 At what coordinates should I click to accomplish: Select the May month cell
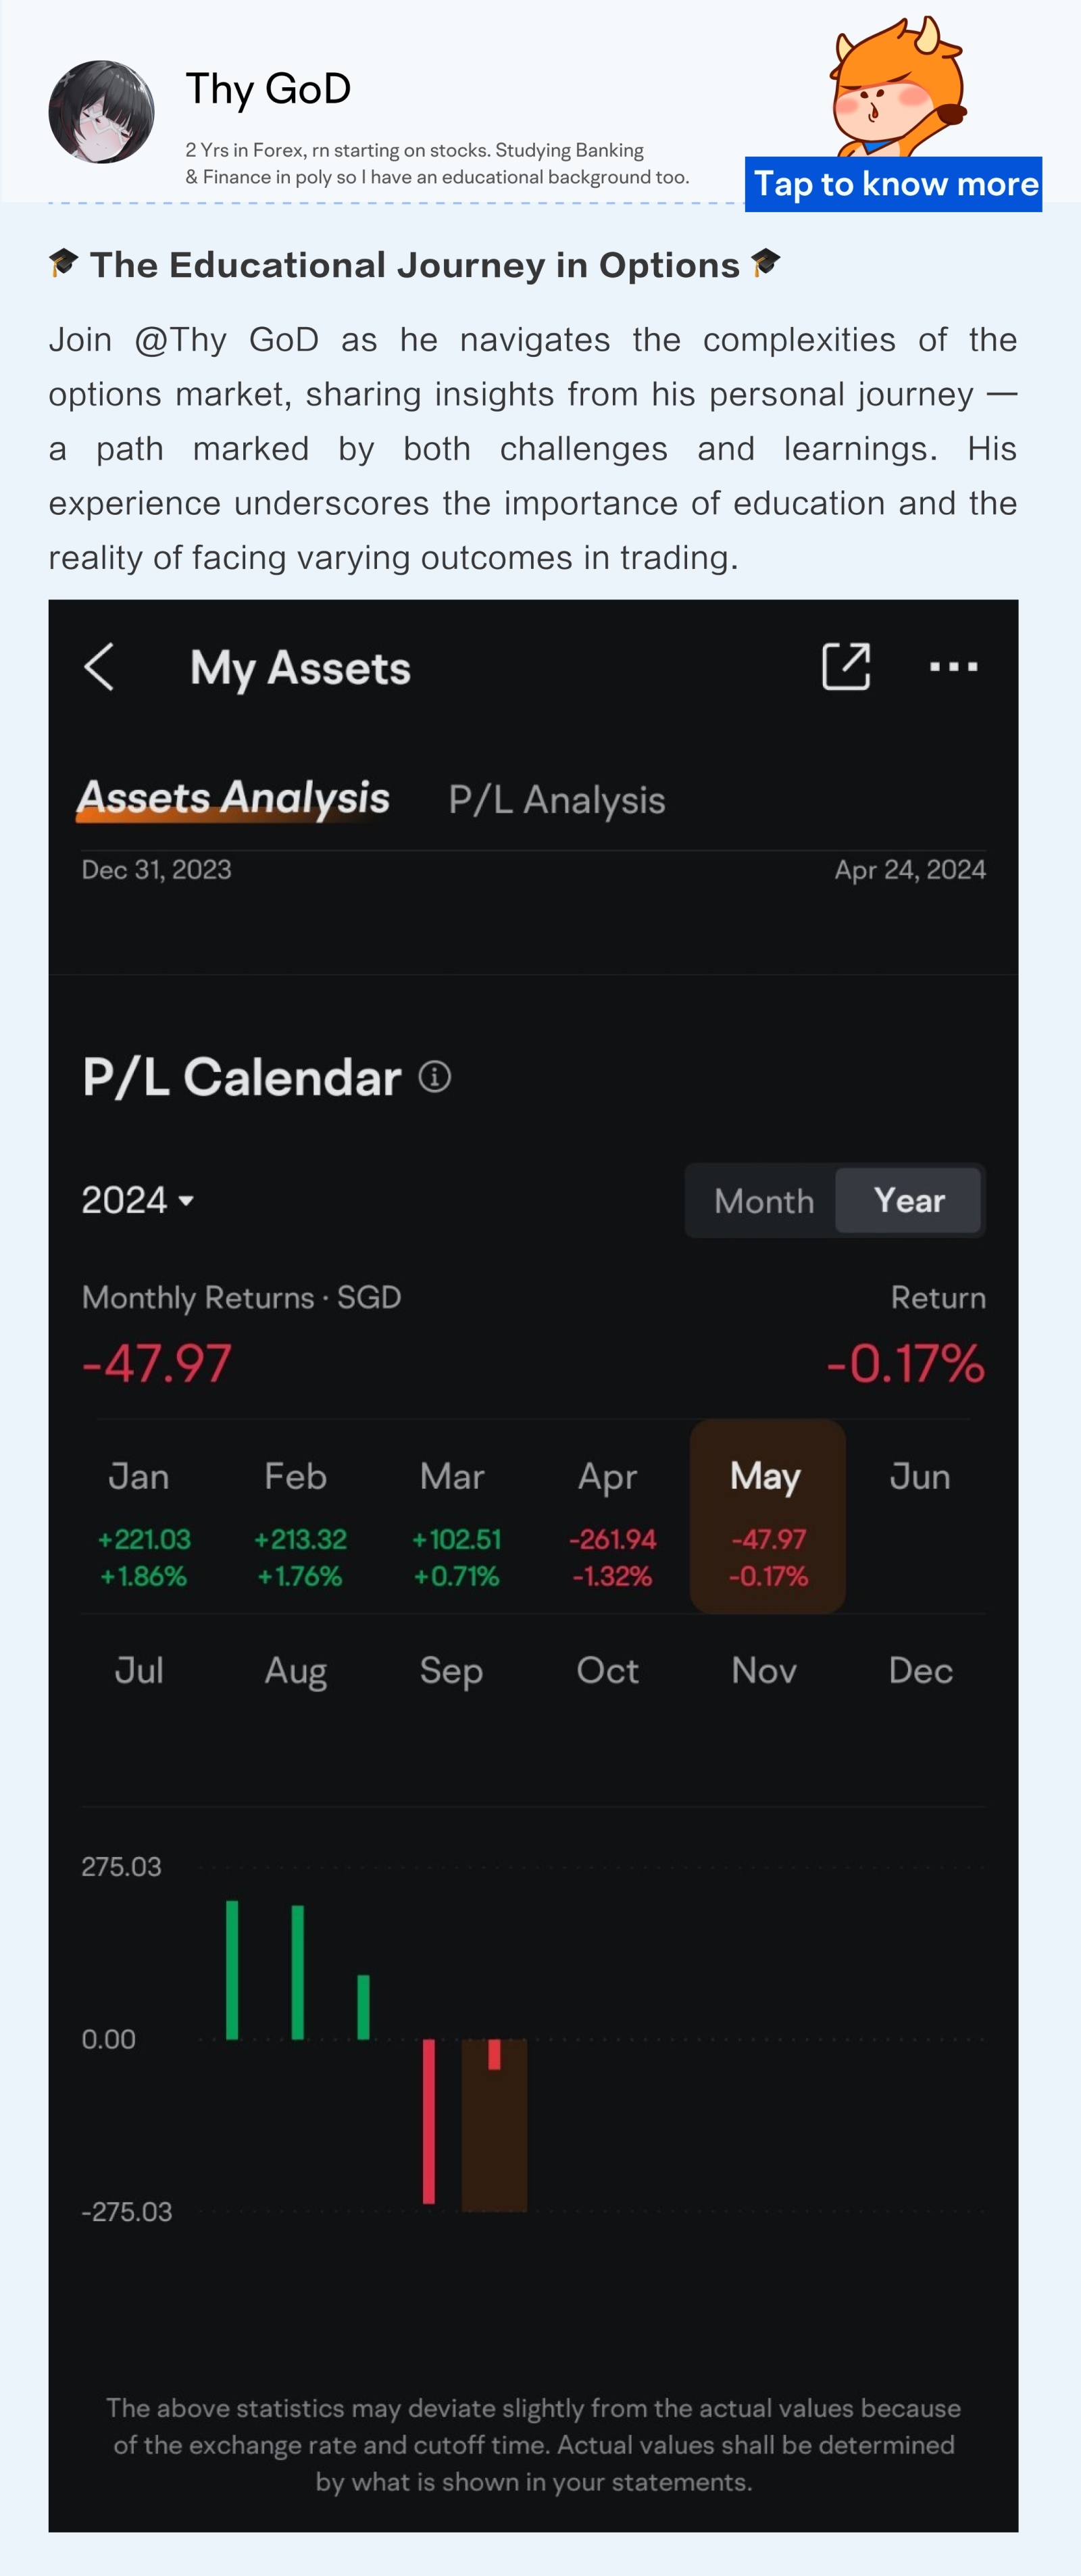(767, 1516)
